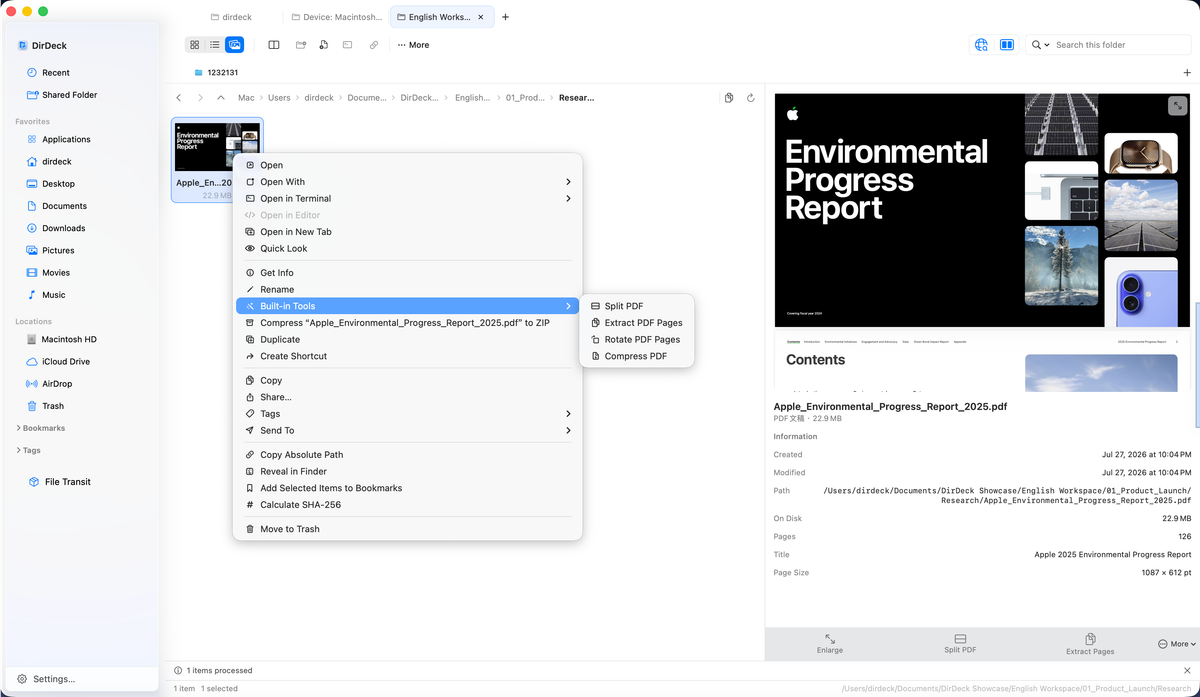Toggle the dual-pane split layout icon
The image size is (1200, 697).
(274, 45)
